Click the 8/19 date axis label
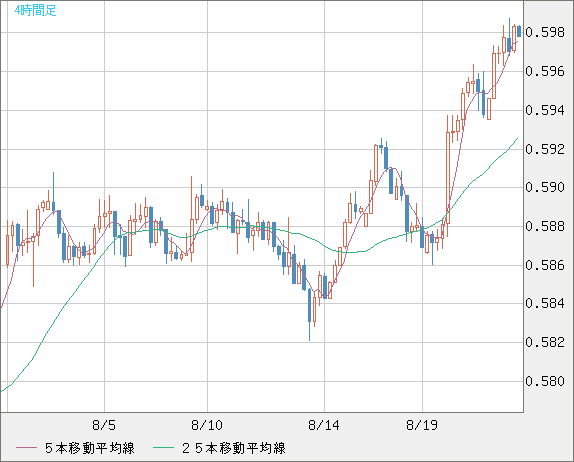574x462 pixels. coord(422,425)
